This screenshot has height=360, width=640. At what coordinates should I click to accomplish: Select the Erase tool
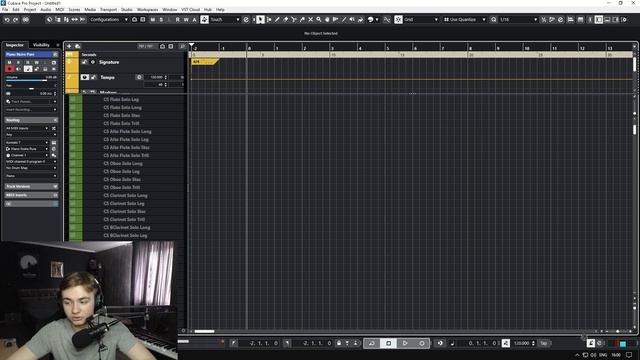click(285, 20)
